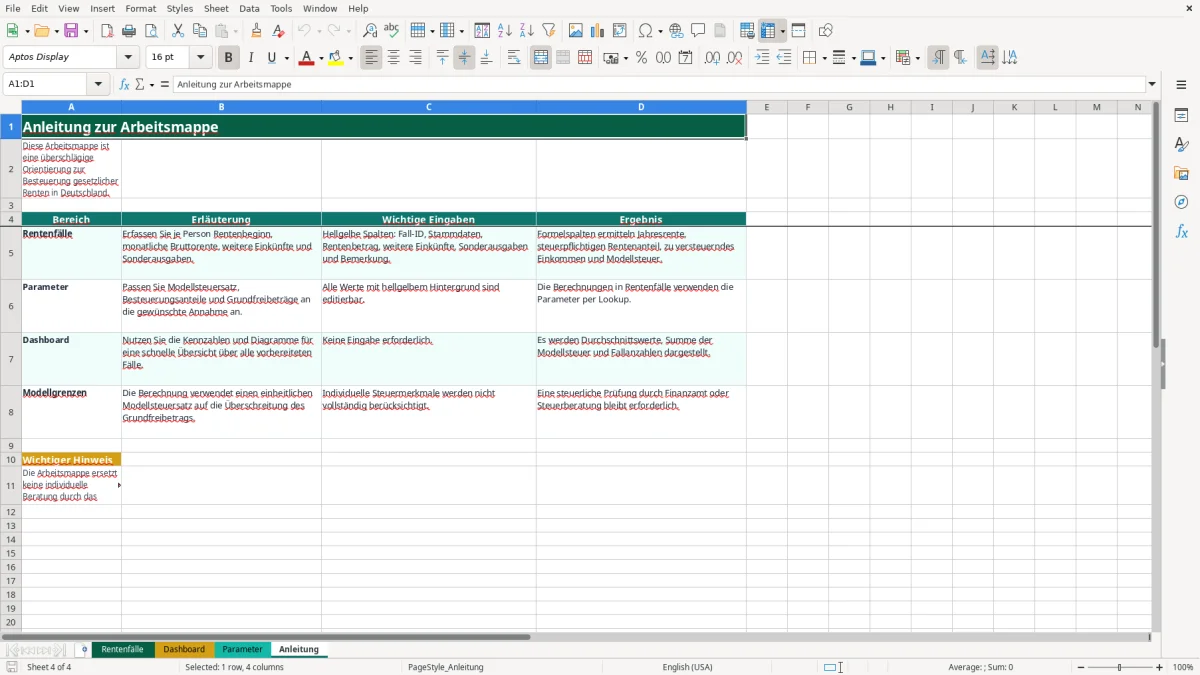Open the Styles menu

tap(180, 8)
